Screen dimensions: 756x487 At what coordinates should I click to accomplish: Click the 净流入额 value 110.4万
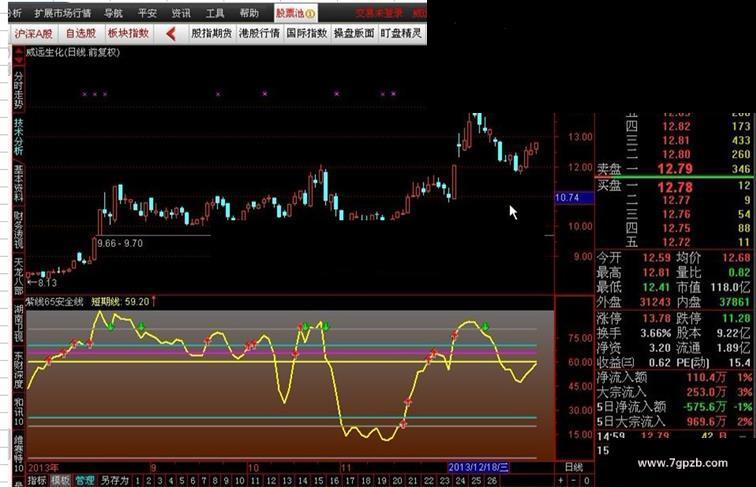706,378
